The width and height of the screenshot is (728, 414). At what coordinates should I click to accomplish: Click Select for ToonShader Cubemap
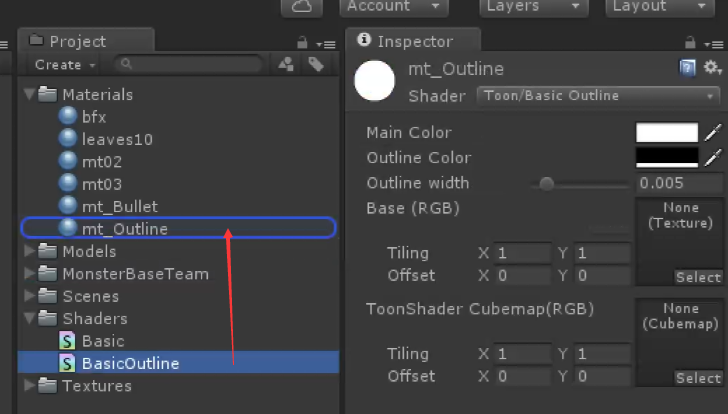[698, 378]
